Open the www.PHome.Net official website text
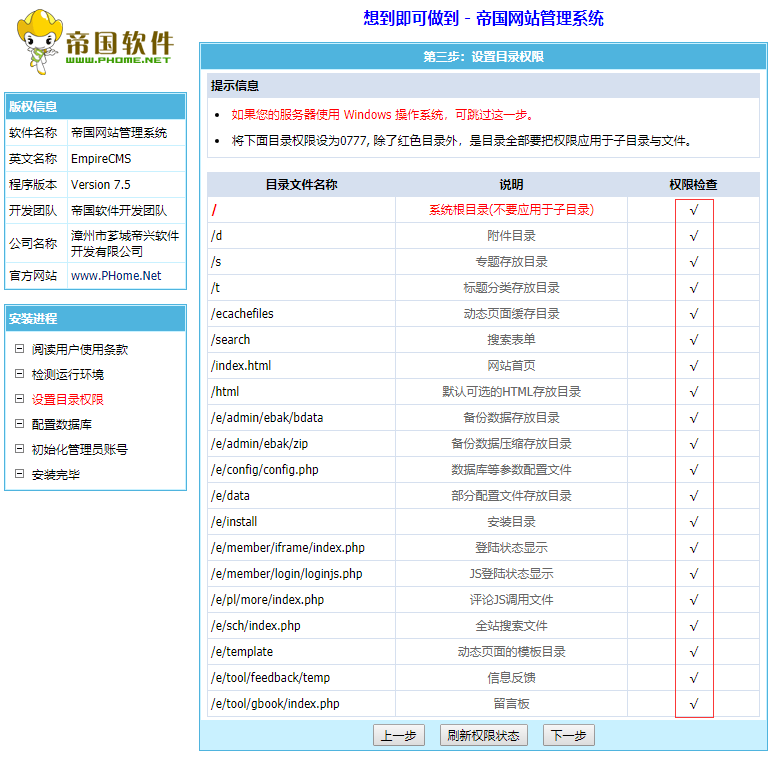 tap(115, 276)
